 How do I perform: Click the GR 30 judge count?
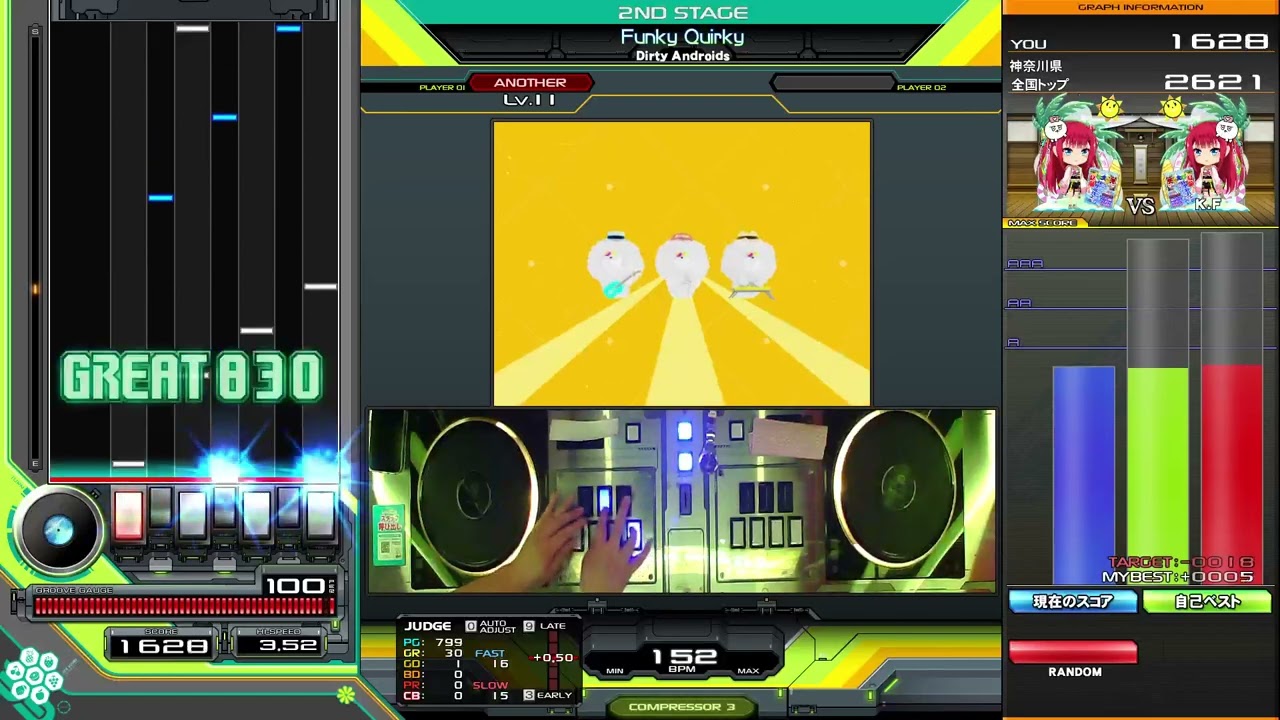434,653
